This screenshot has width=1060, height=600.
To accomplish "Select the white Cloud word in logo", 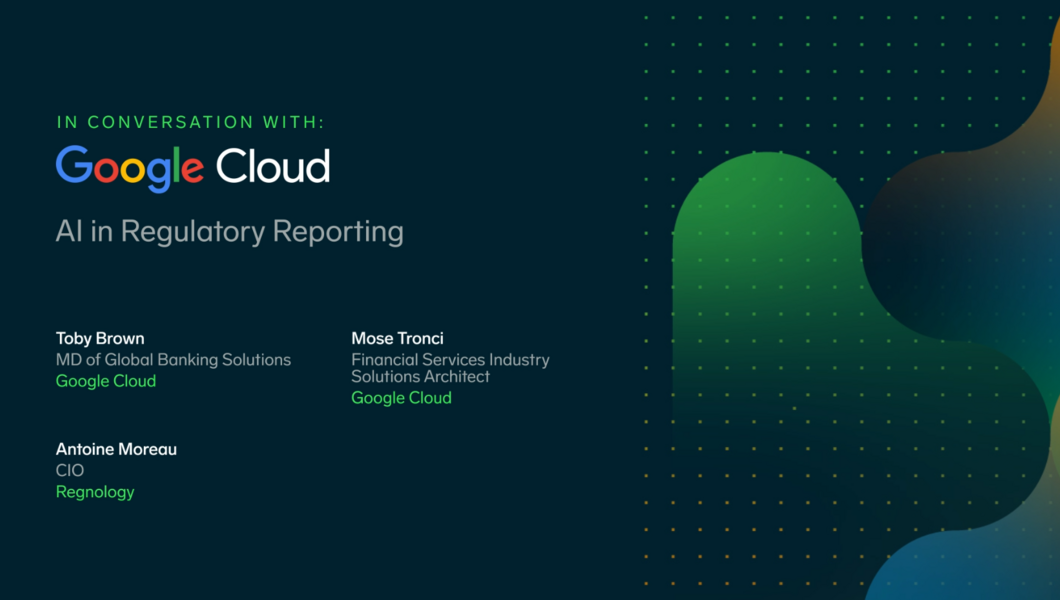I will pyautogui.click(x=273, y=166).
